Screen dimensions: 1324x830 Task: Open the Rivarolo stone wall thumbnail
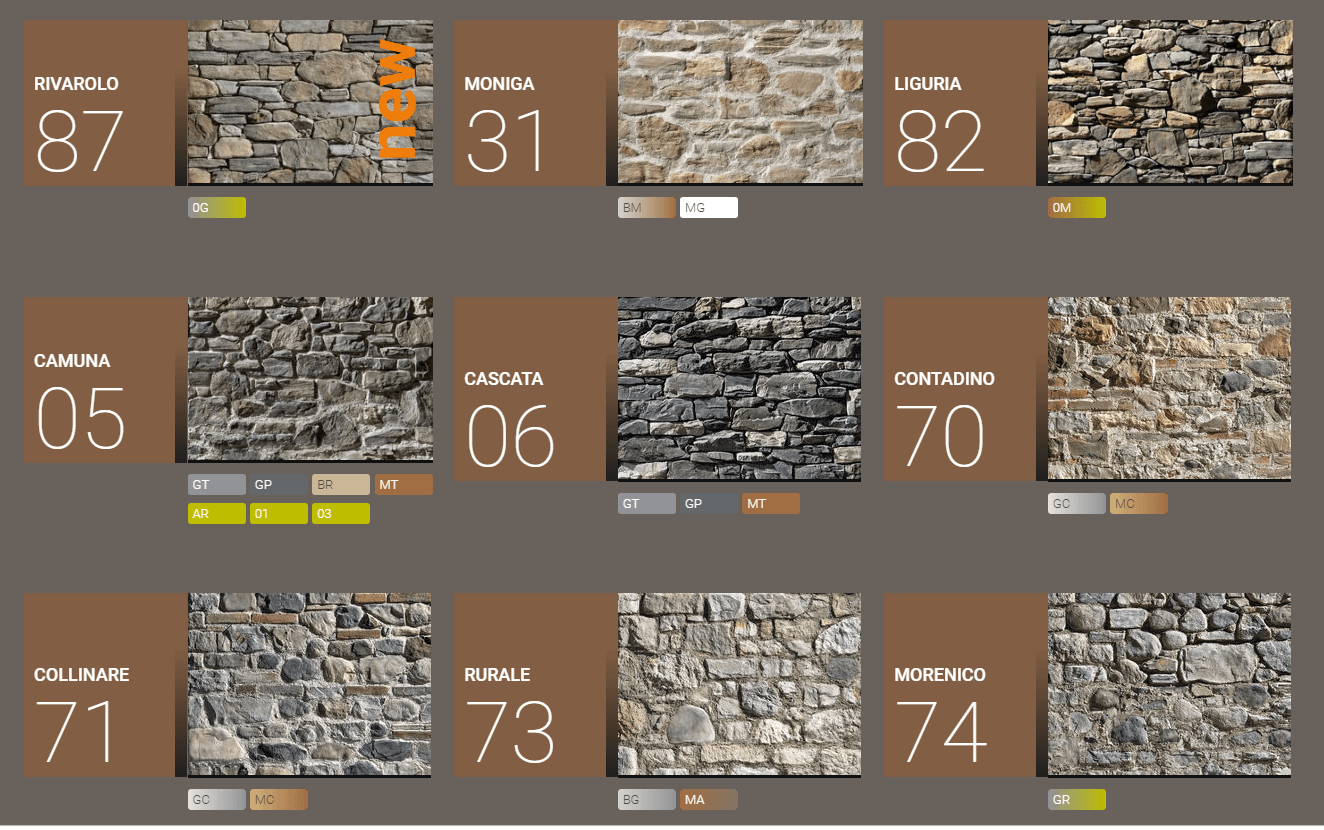pos(310,102)
